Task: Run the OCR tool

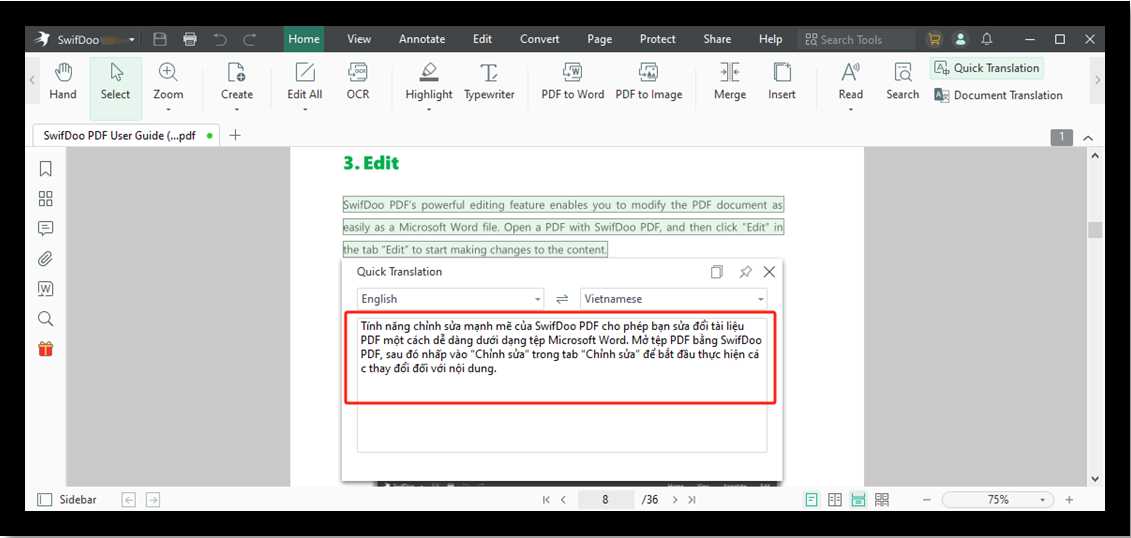Action: pos(358,81)
